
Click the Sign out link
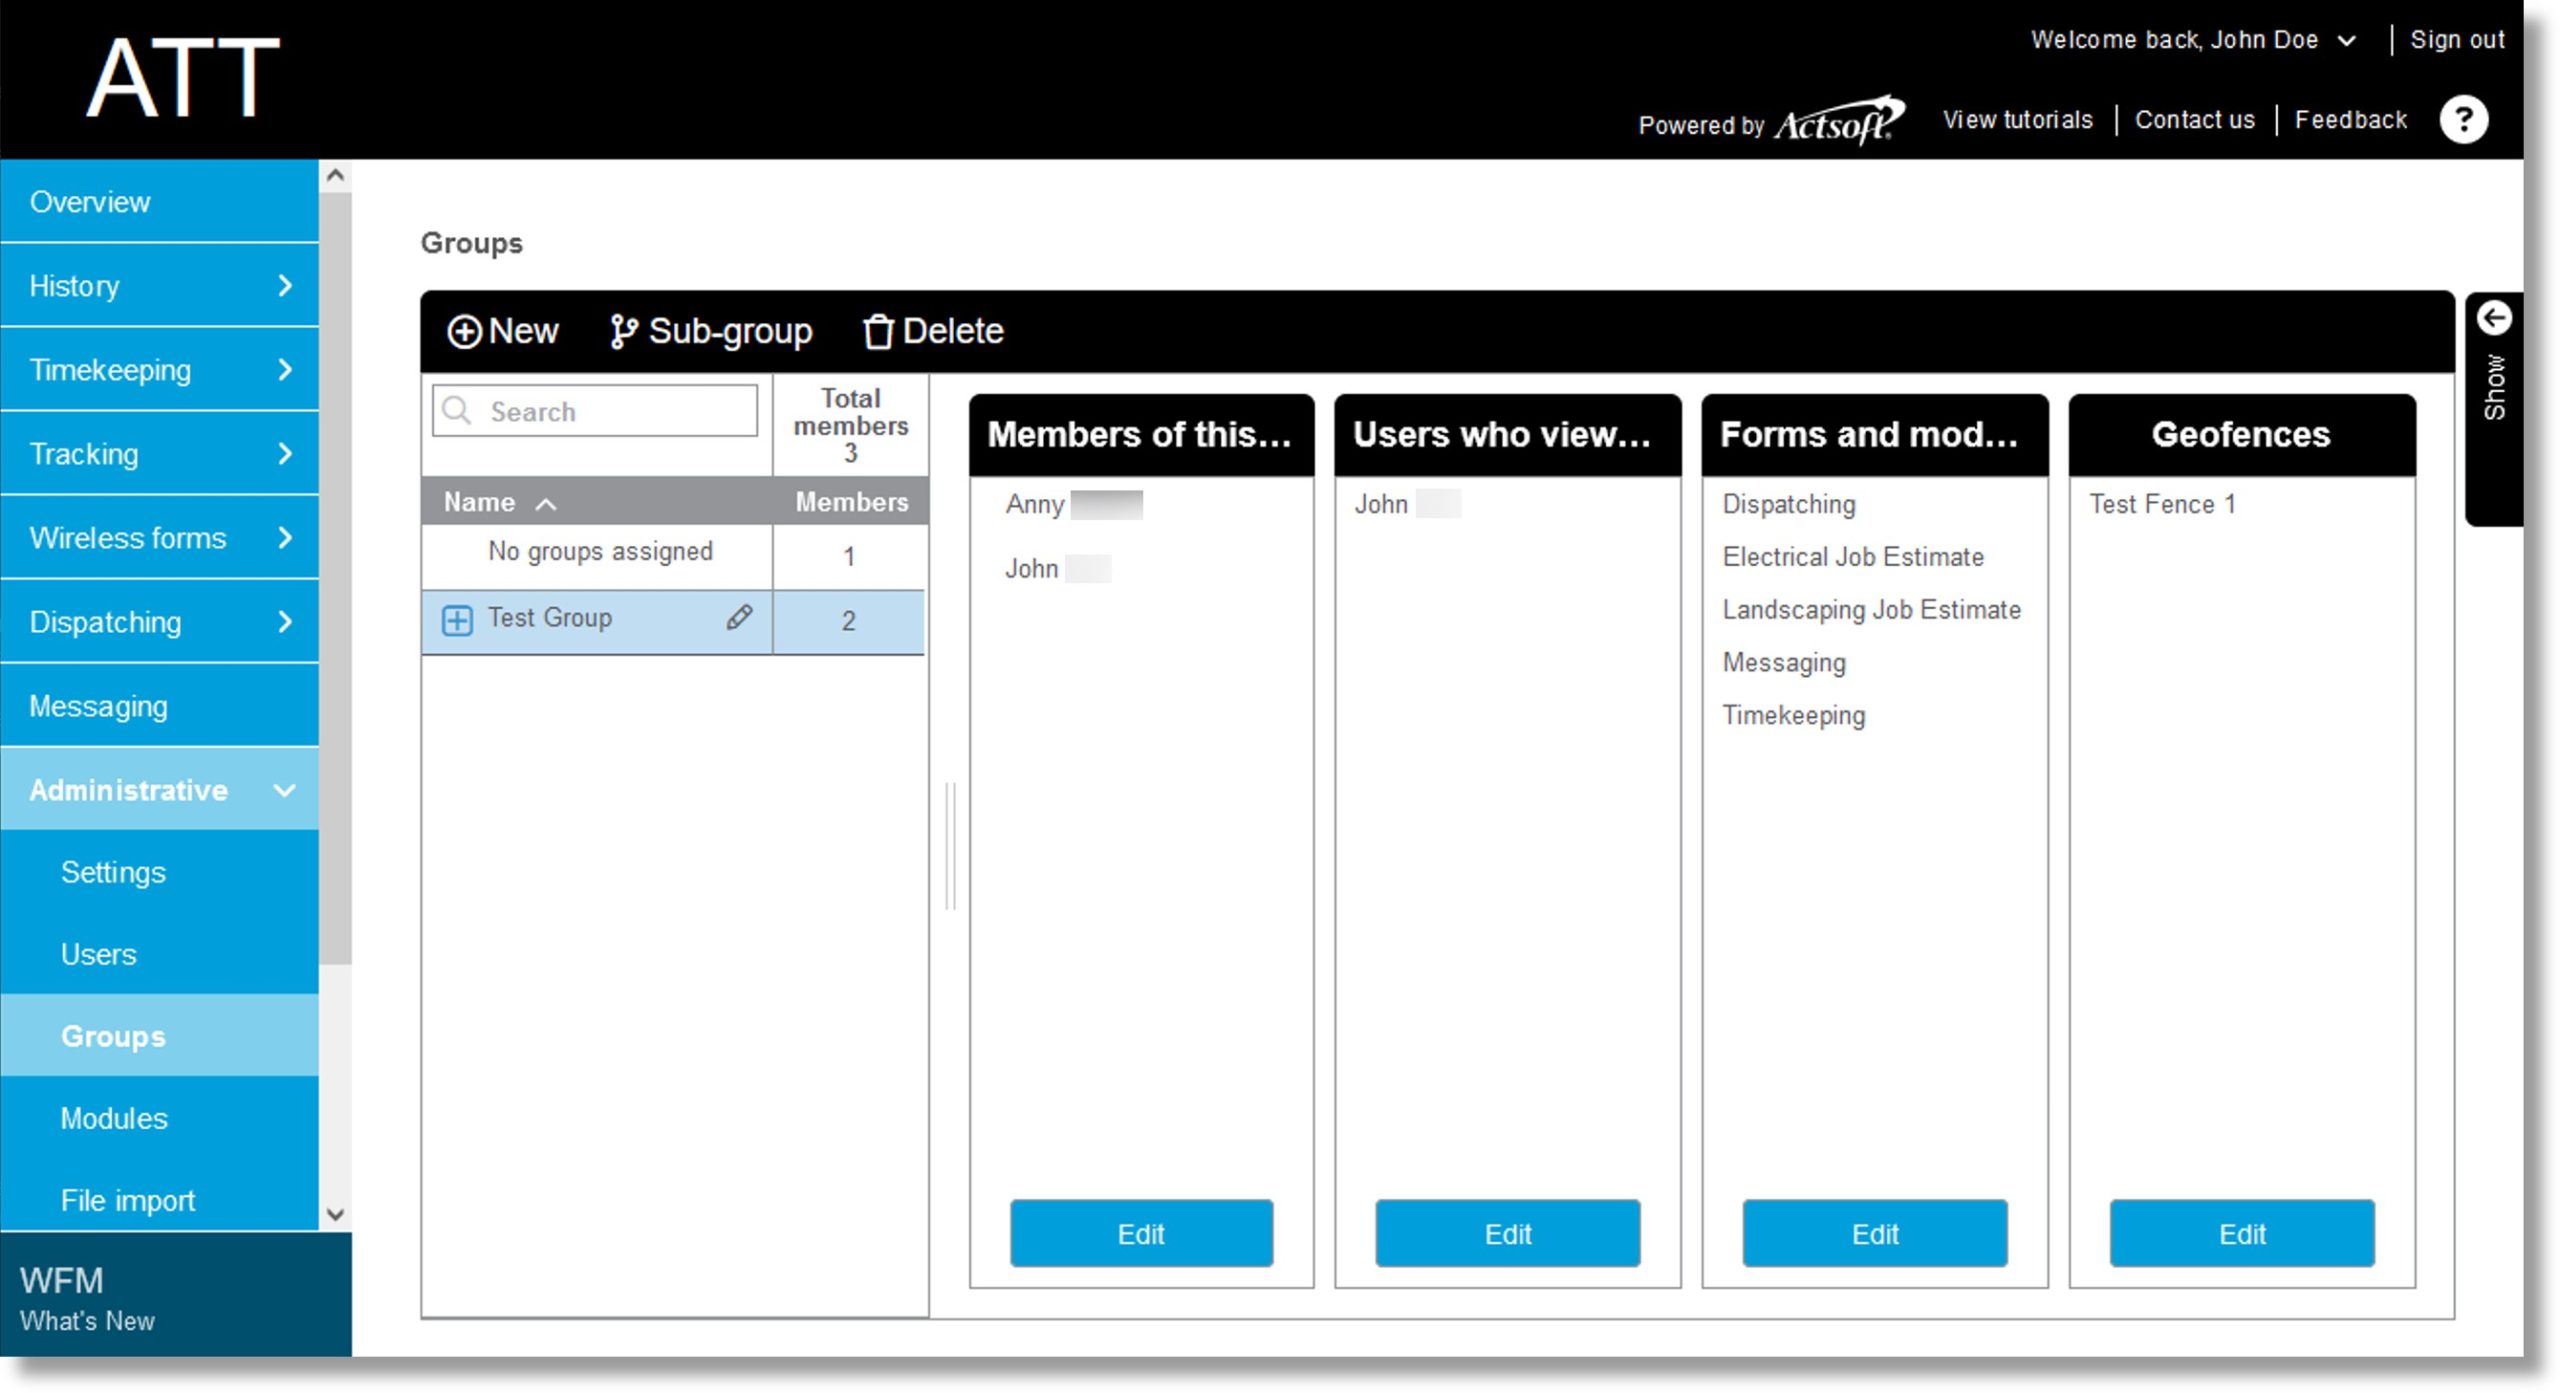coord(2457,40)
